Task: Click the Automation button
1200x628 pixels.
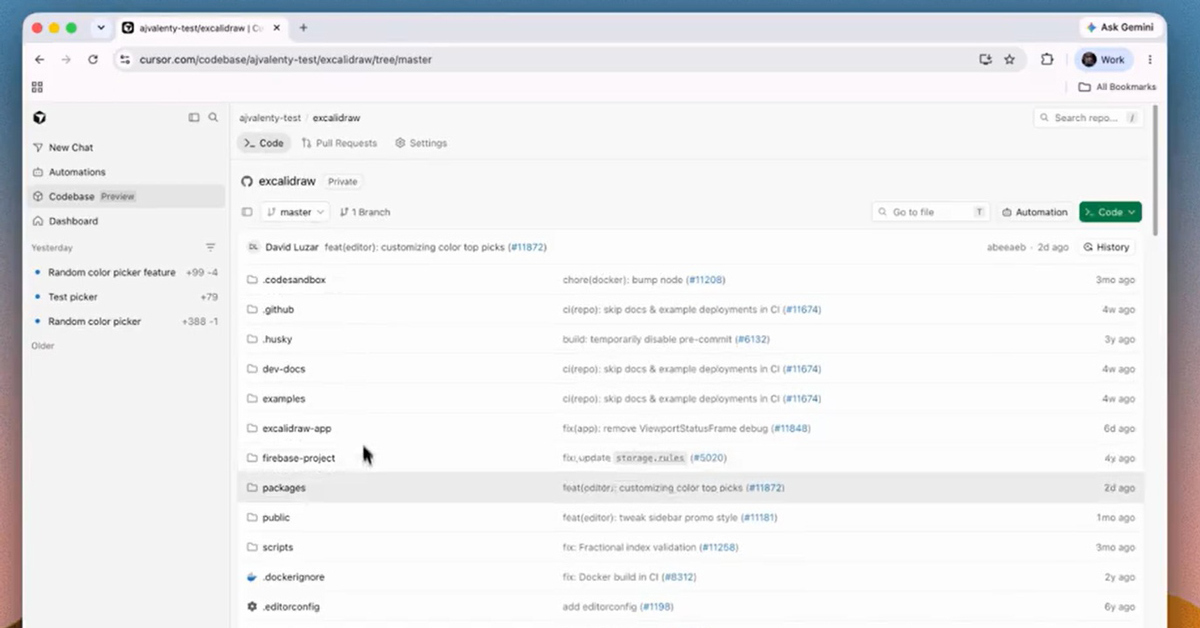Action: pyautogui.click(x=1034, y=212)
